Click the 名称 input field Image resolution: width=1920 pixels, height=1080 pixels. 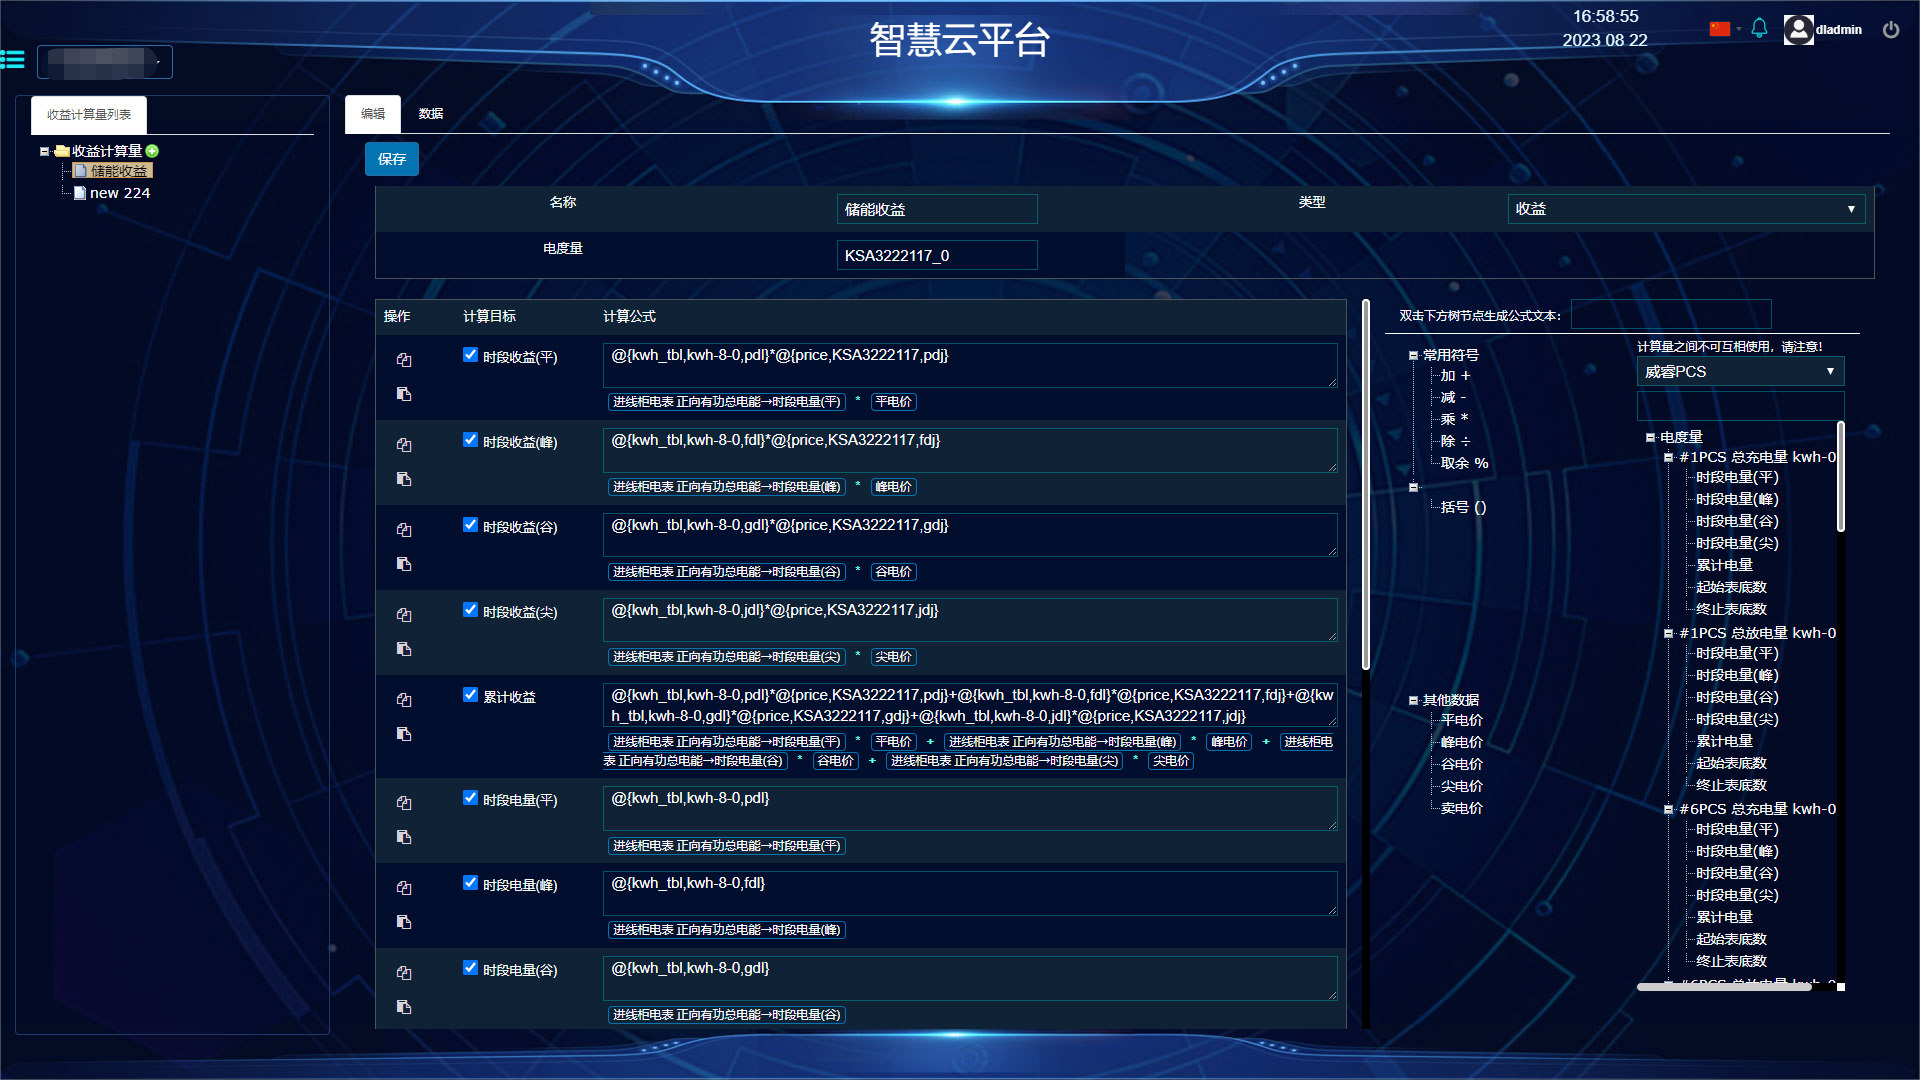point(936,209)
